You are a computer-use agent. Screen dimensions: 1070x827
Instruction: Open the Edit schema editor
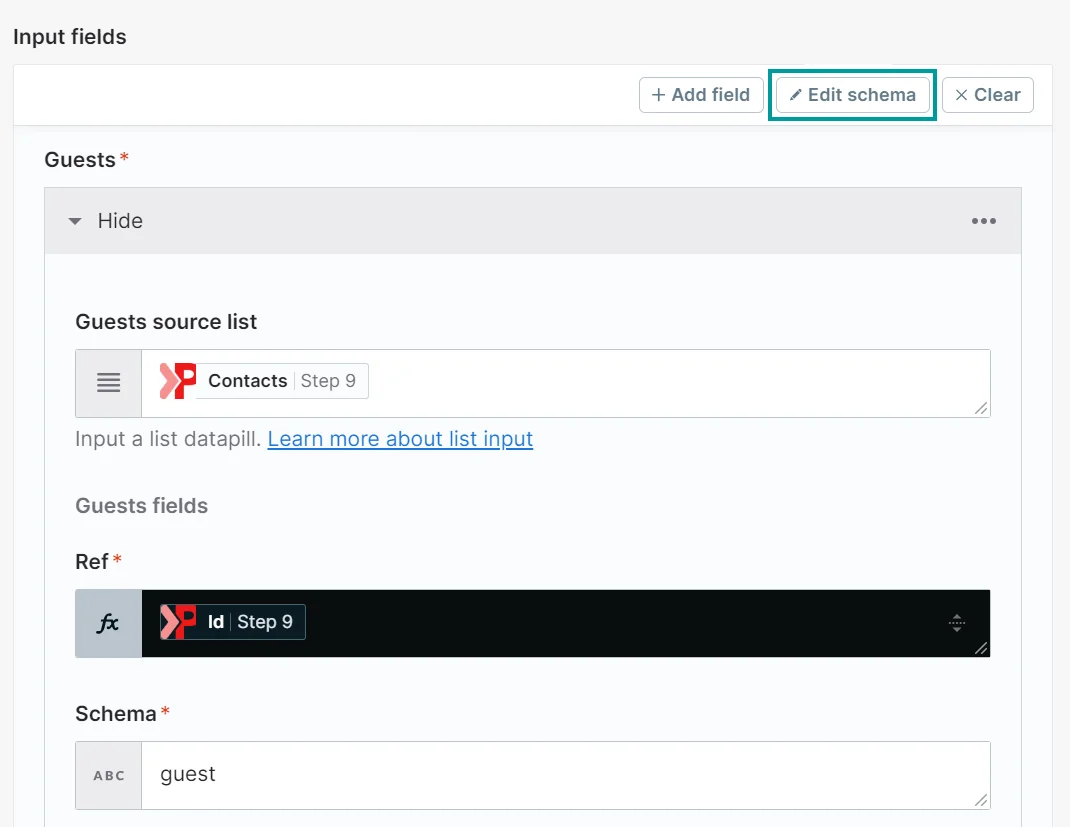point(852,95)
